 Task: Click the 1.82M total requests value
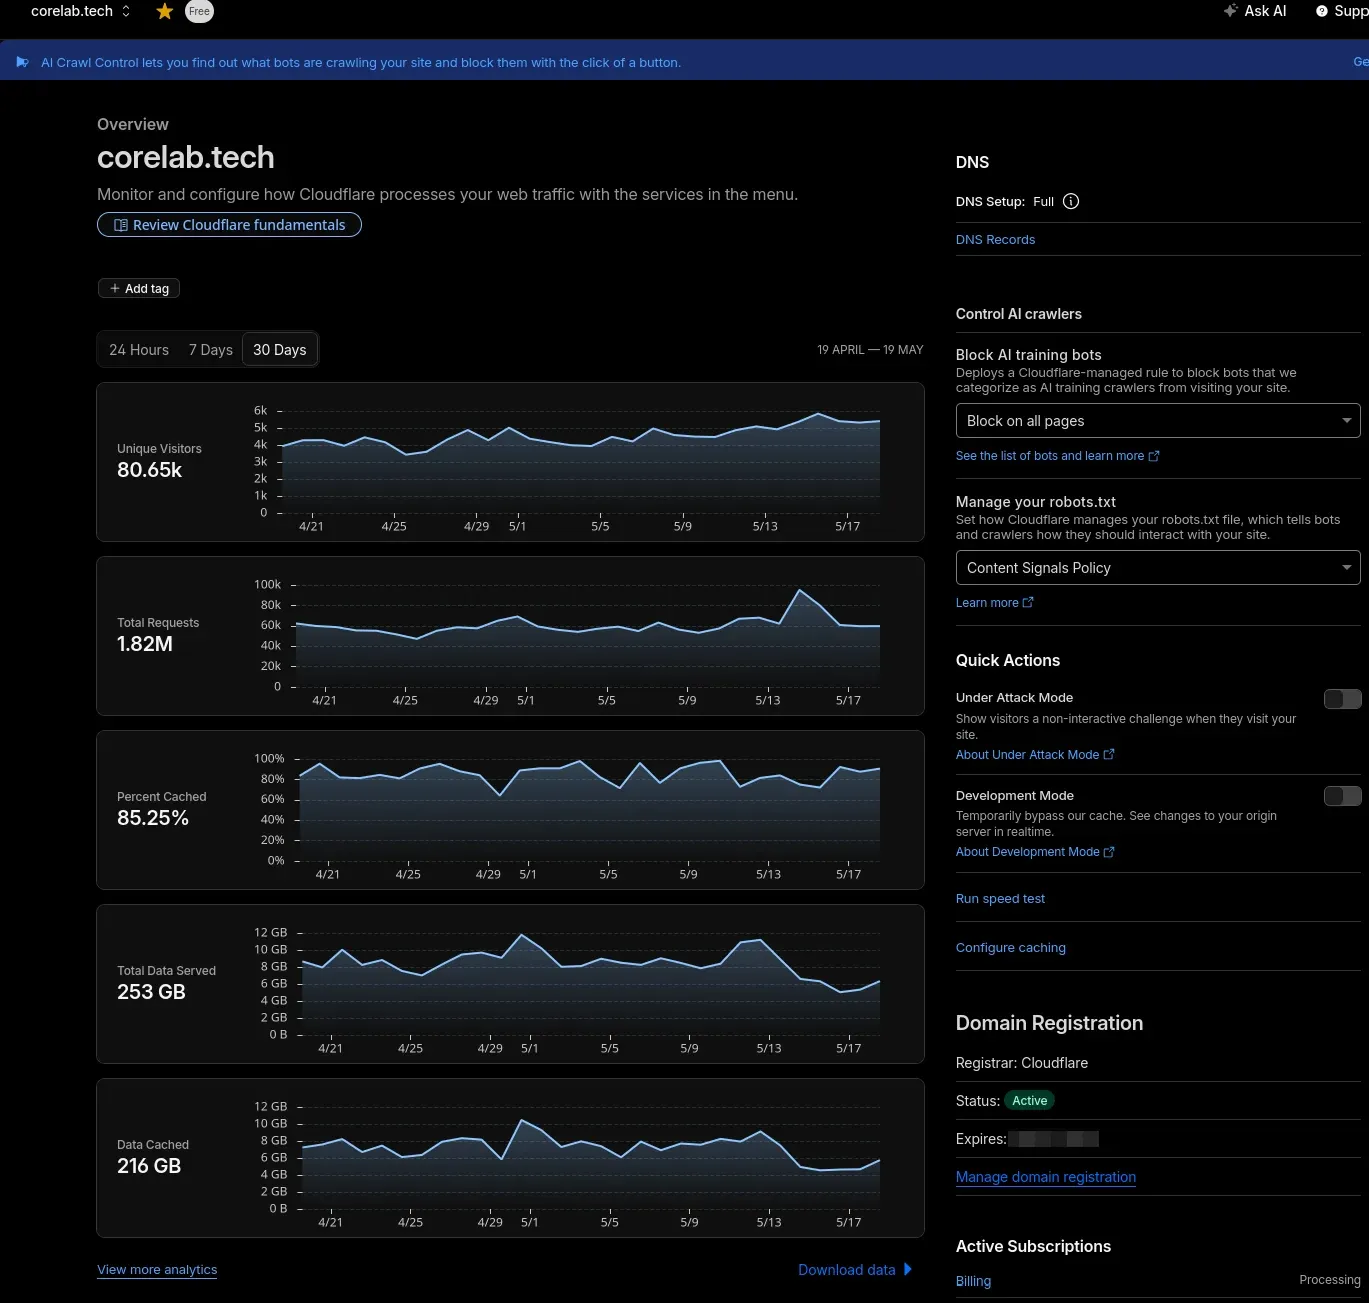tap(145, 644)
